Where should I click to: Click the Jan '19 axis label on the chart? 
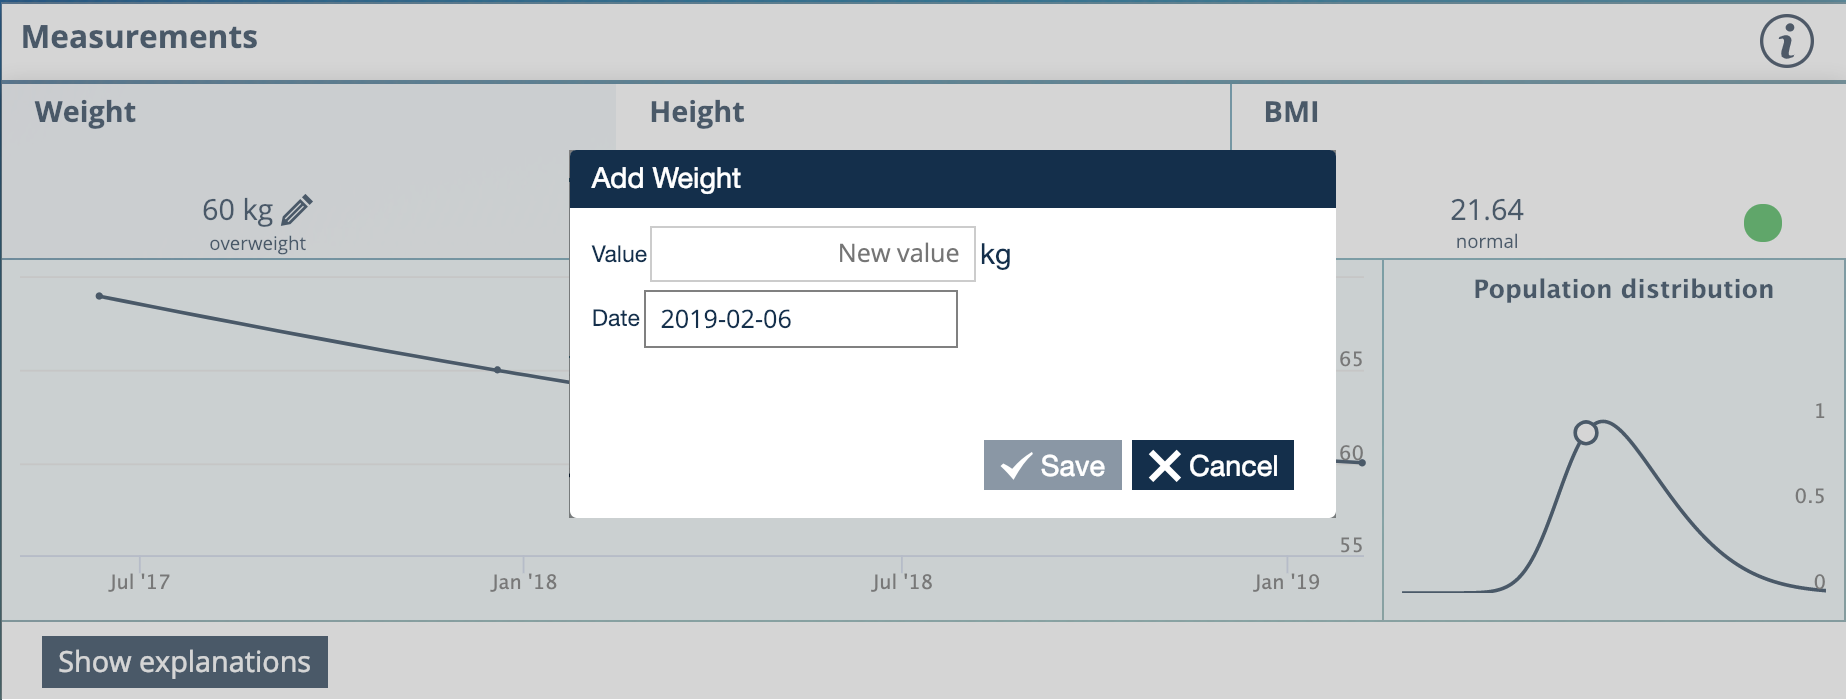click(1285, 580)
